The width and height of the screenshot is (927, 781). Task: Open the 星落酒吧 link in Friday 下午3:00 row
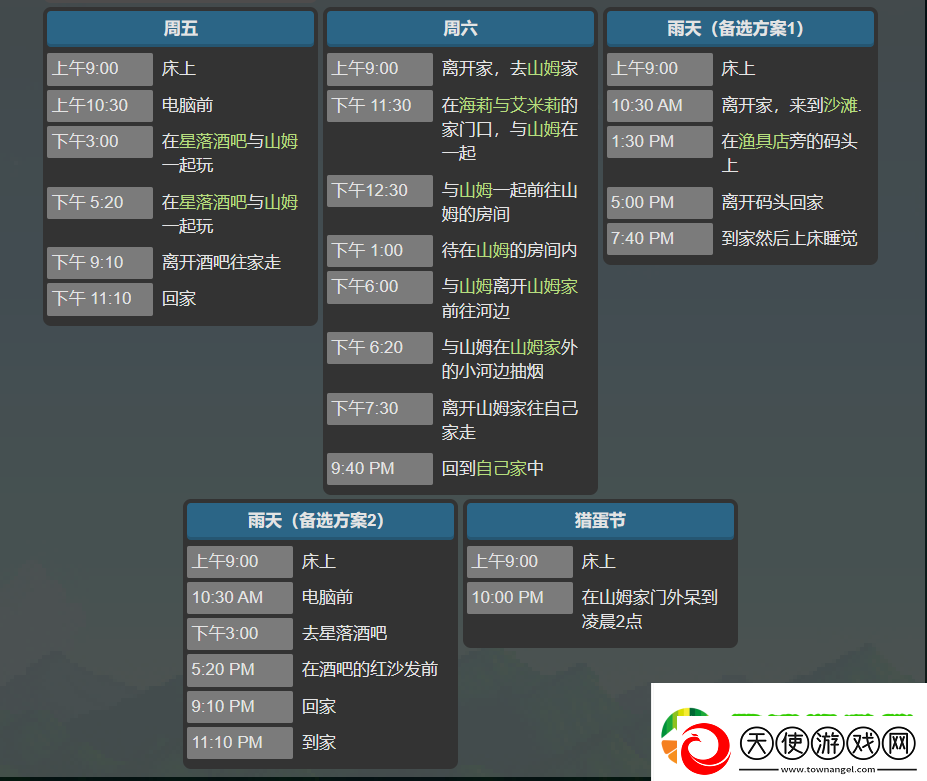(x=213, y=141)
